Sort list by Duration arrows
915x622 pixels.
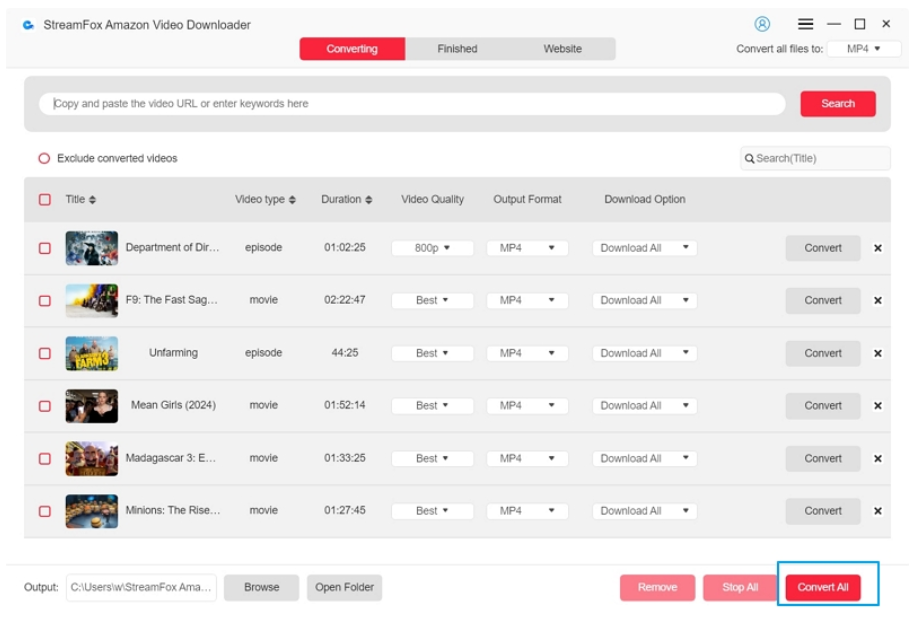click(x=369, y=200)
